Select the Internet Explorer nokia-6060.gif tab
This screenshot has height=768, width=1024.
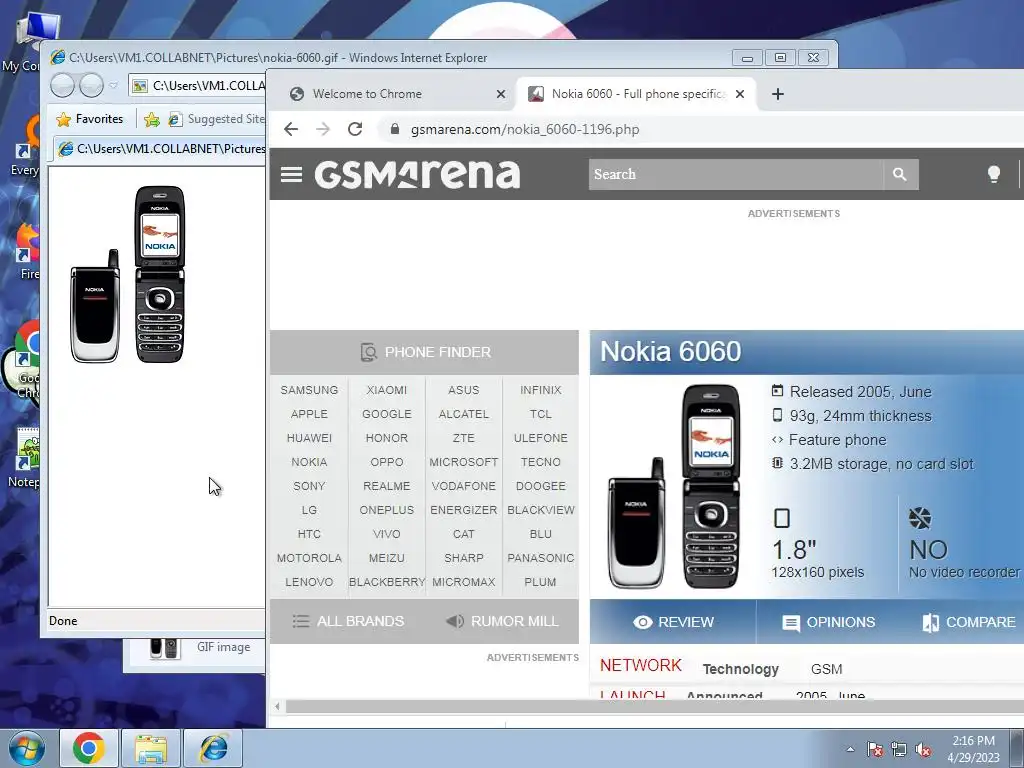click(x=159, y=149)
